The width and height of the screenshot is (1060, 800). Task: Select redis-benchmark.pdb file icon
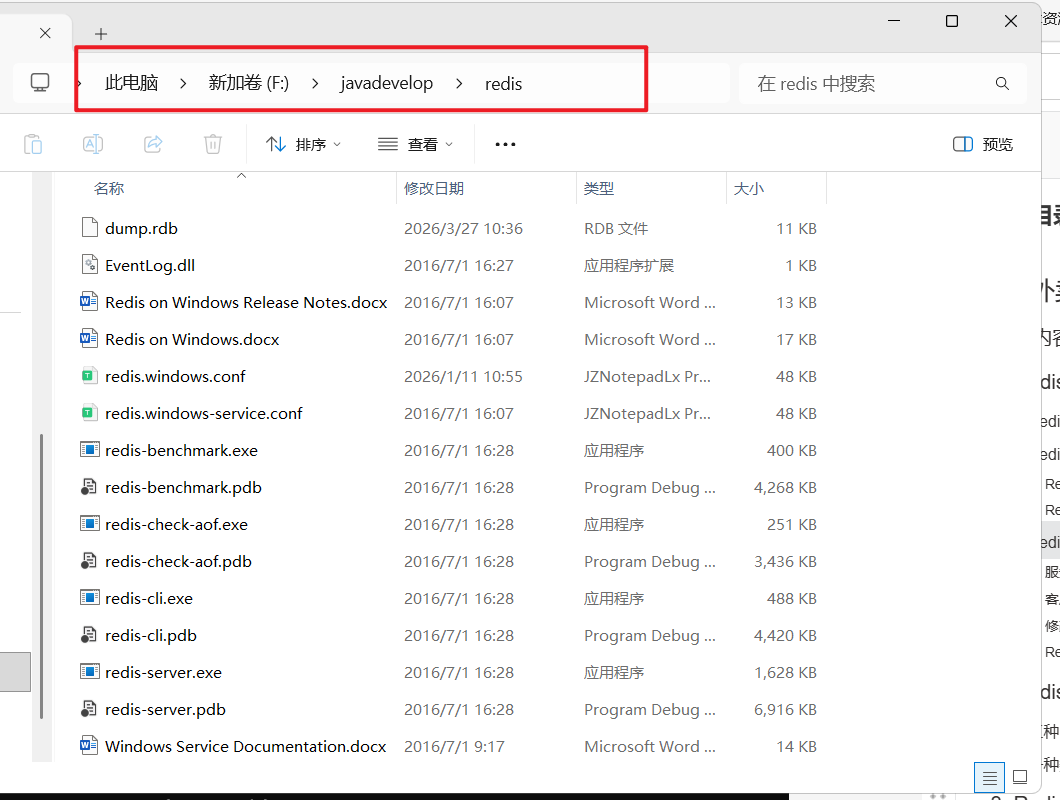(89, 487)
